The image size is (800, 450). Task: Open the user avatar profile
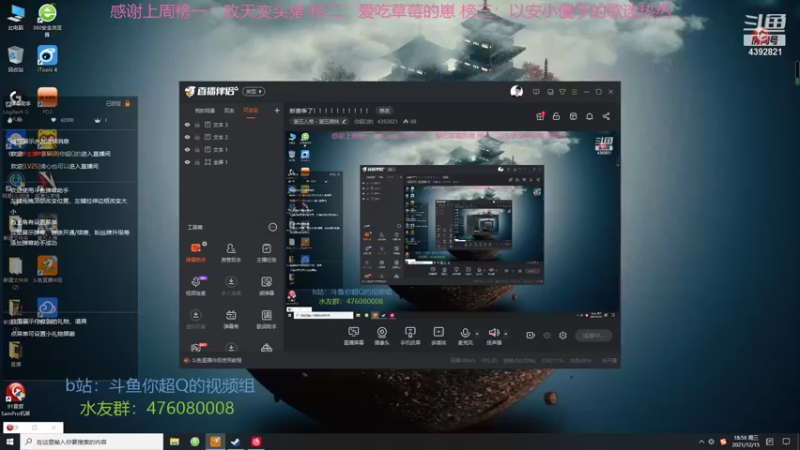[x=516, y=91]
